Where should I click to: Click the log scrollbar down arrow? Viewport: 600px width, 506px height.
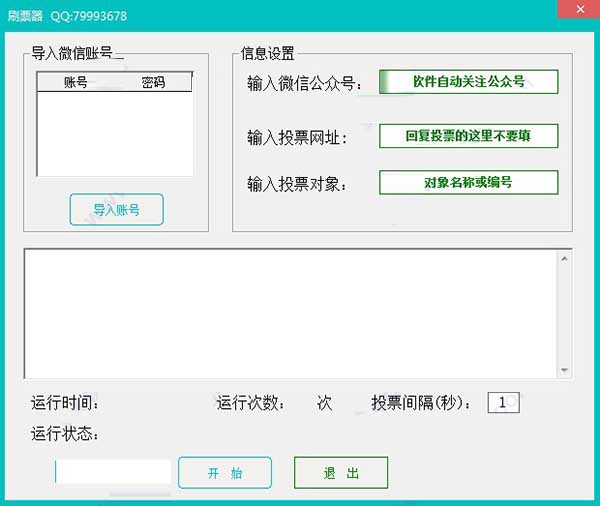564,370
